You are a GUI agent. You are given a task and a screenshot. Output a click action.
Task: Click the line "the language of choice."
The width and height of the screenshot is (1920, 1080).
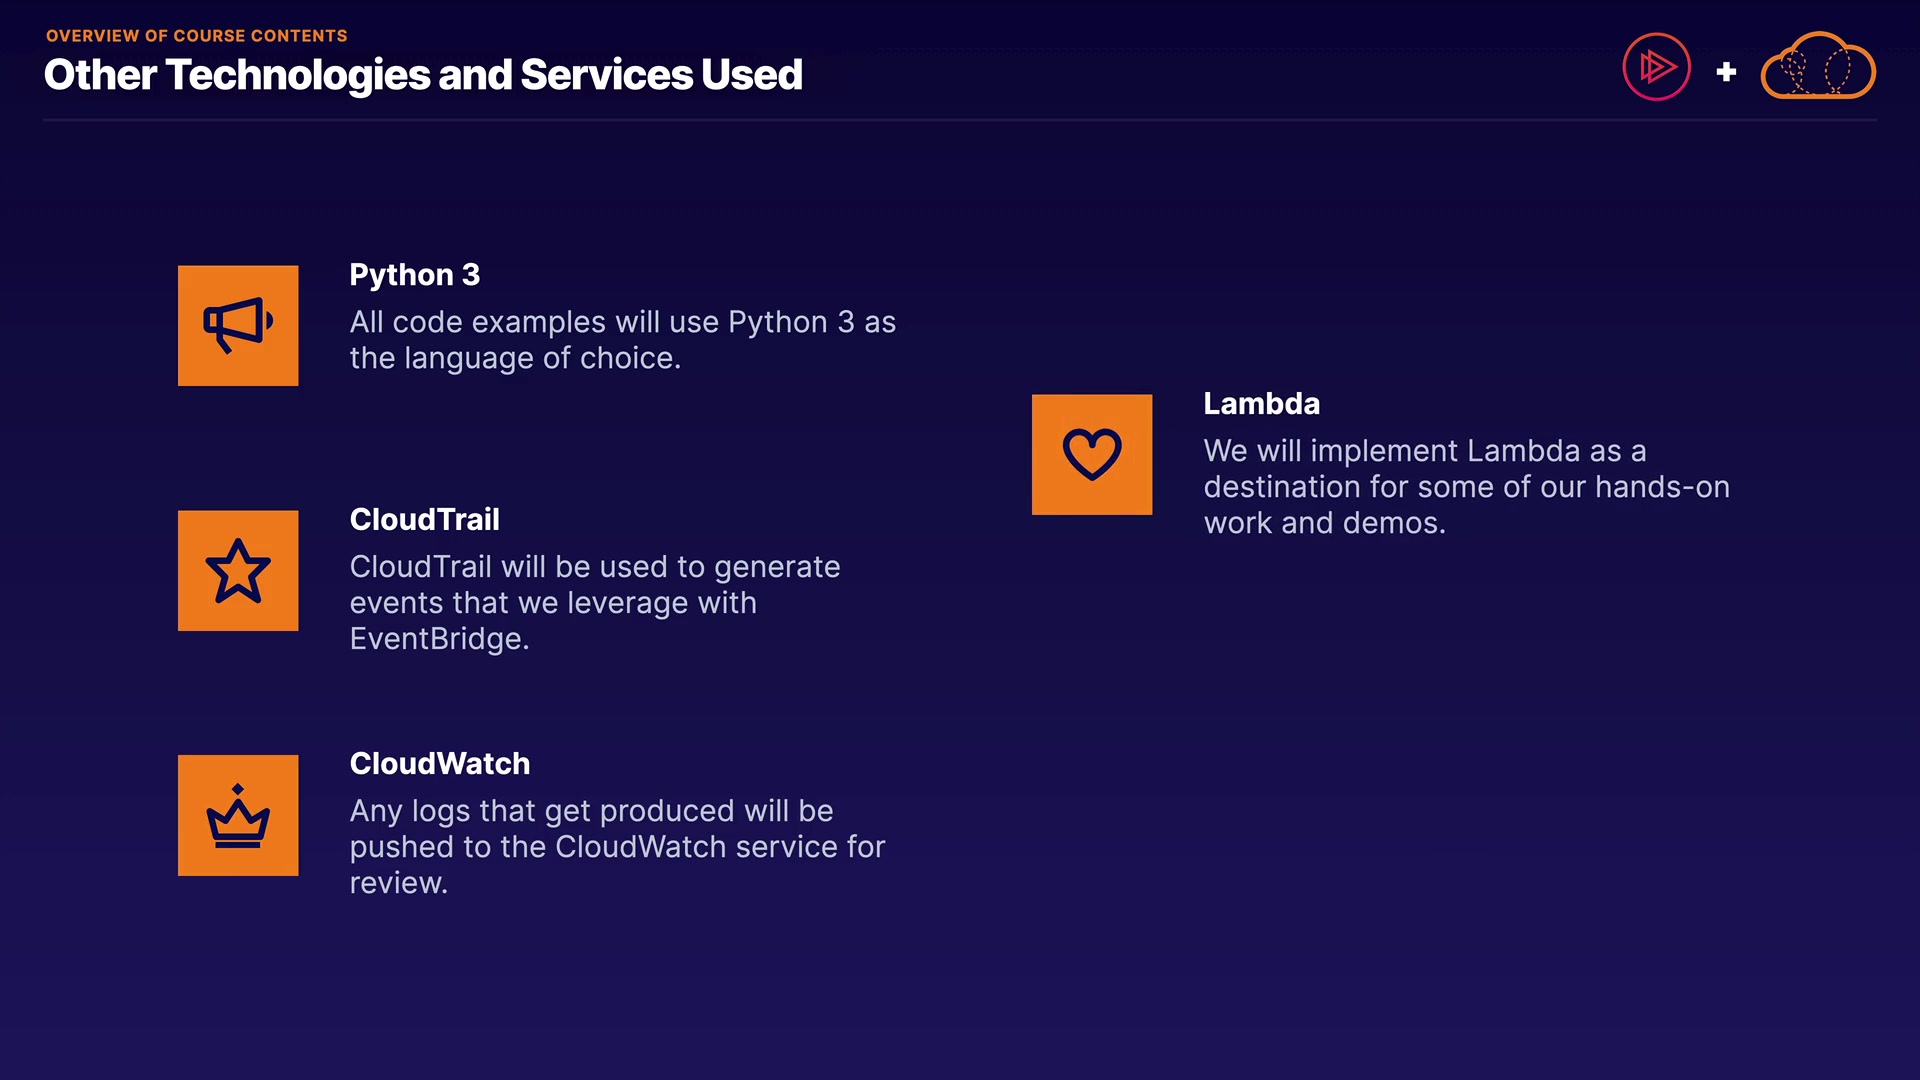tap(515, 358)
